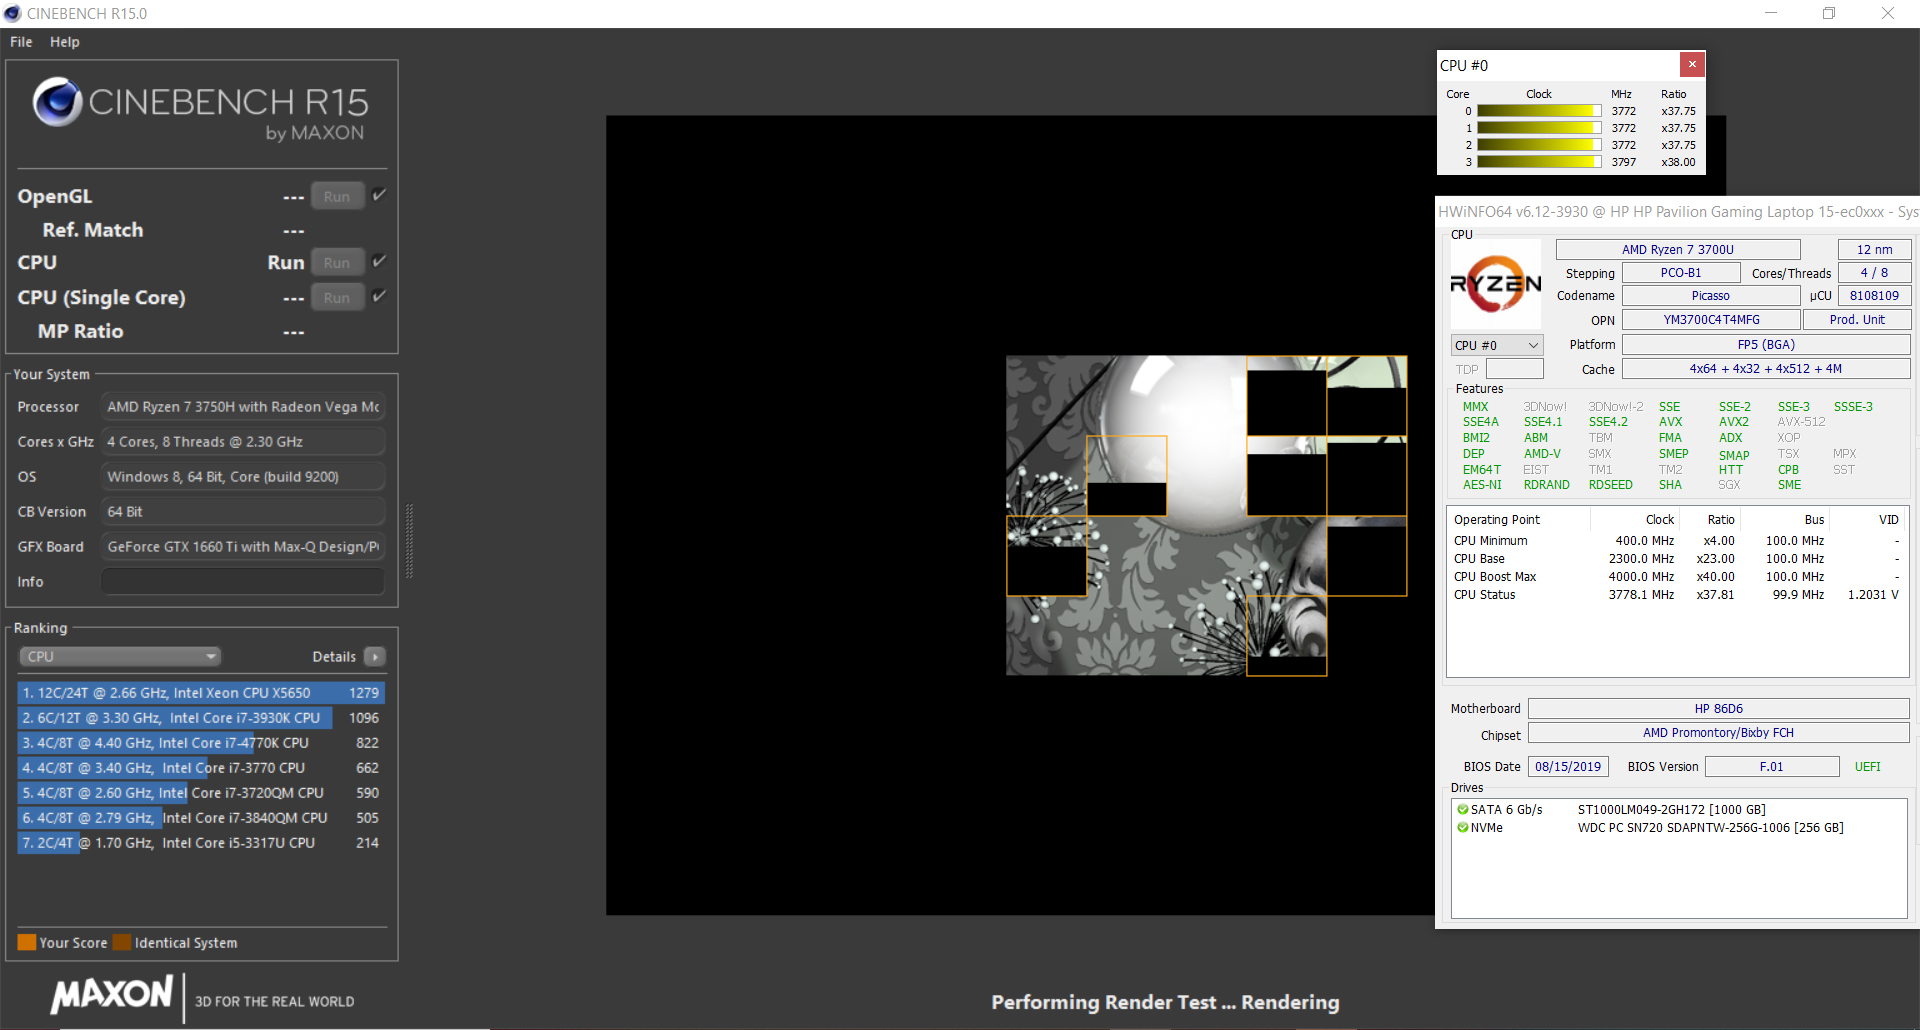Click the TDP value field

(1514, 369)
